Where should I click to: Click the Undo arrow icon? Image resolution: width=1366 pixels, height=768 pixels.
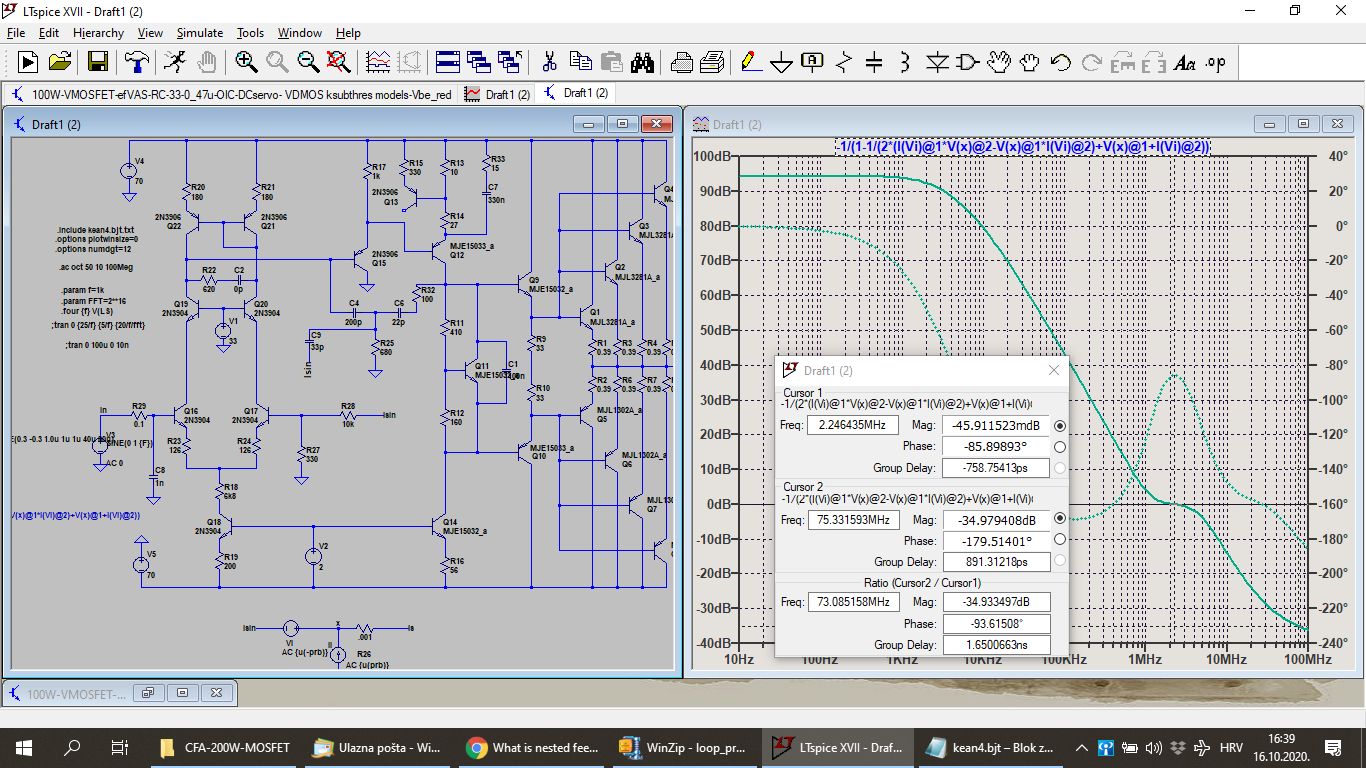click(x=1060, y=62)
